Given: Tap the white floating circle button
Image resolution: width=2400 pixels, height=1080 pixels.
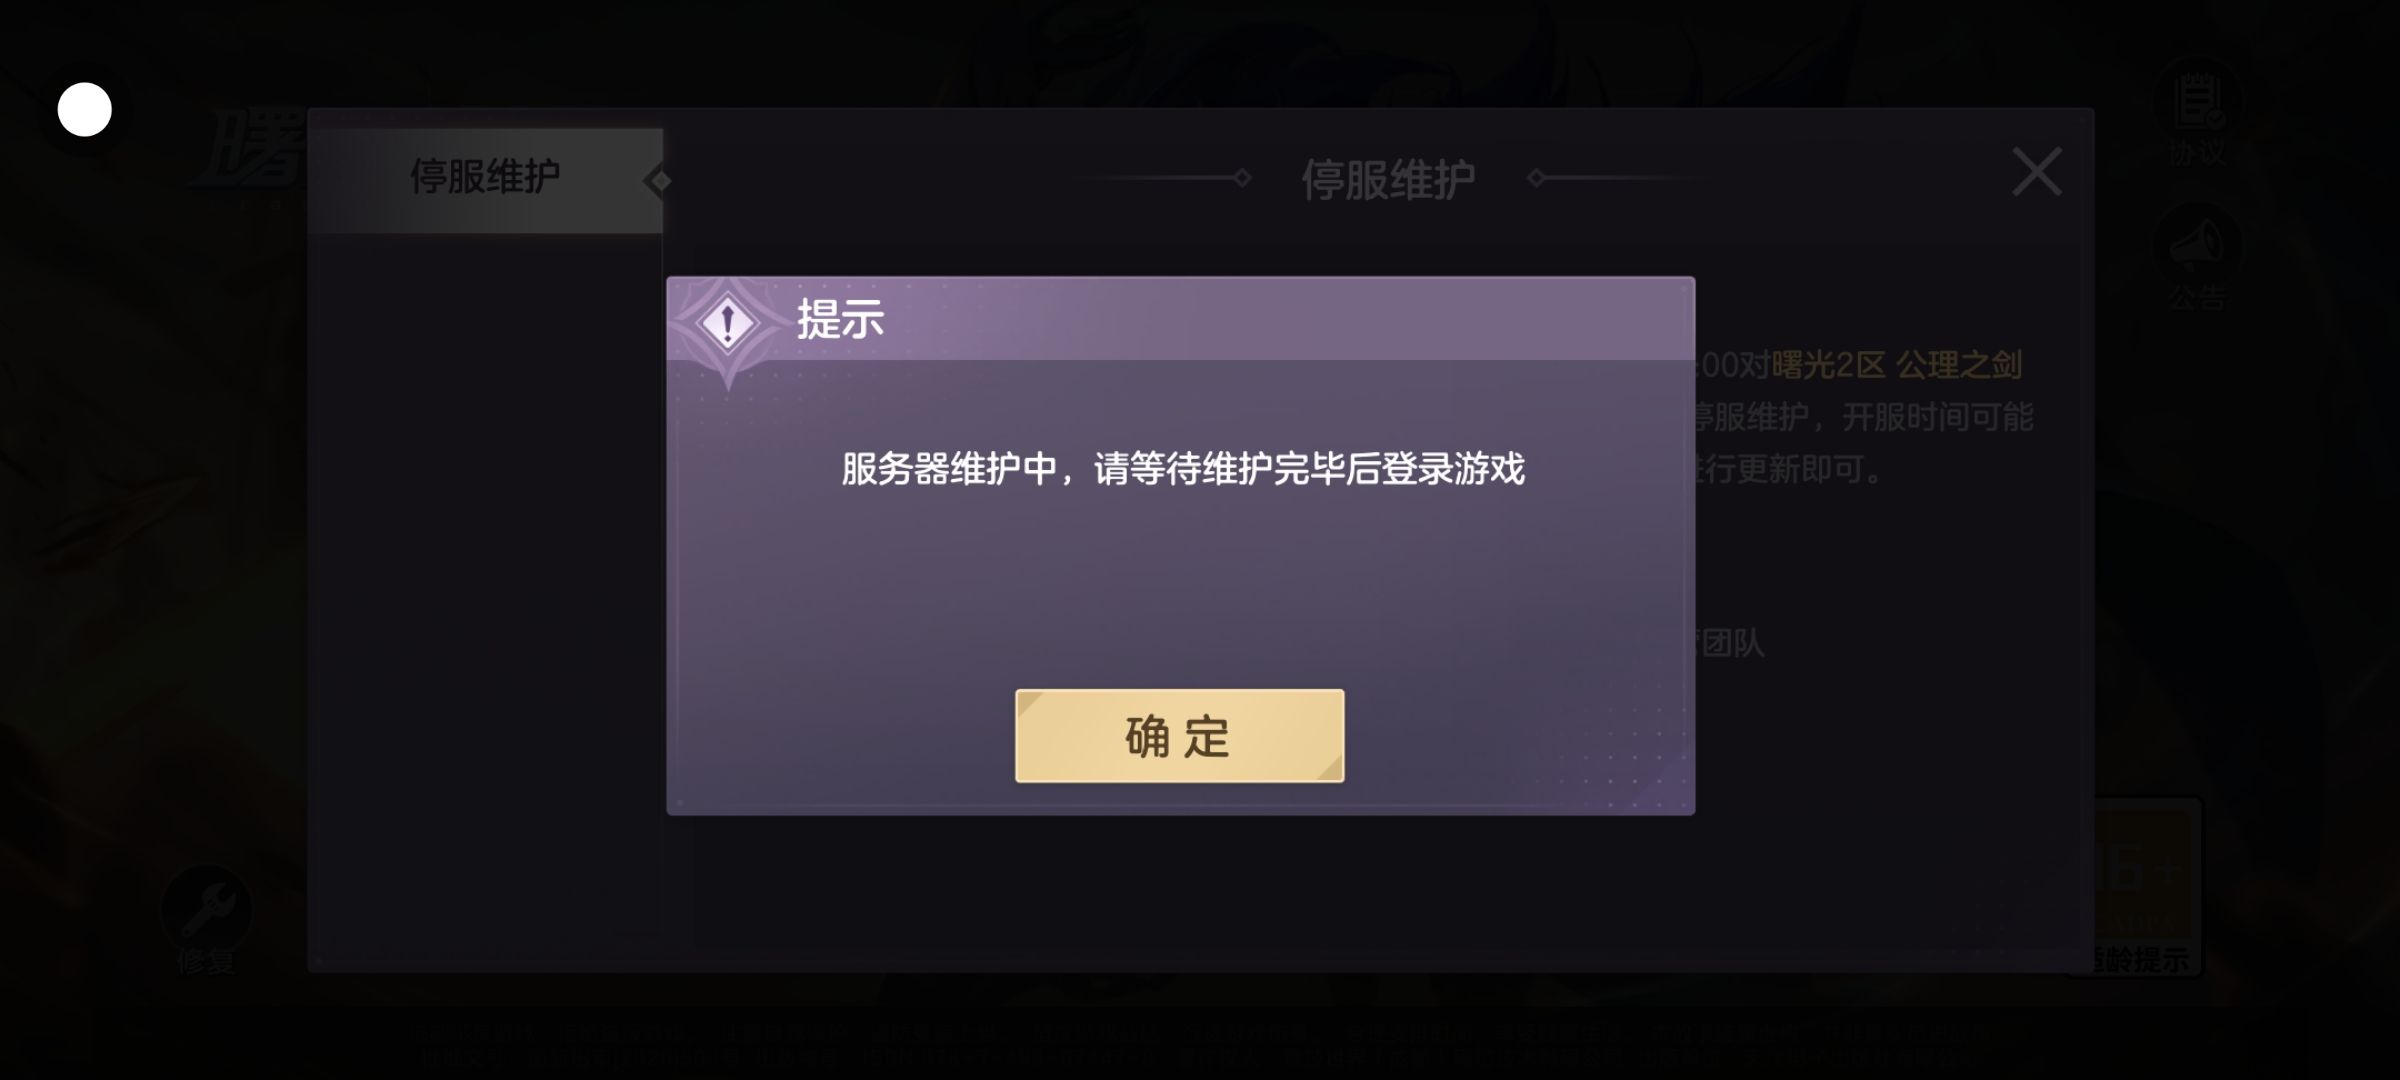Looking at the screenshot, I should 85,110.
